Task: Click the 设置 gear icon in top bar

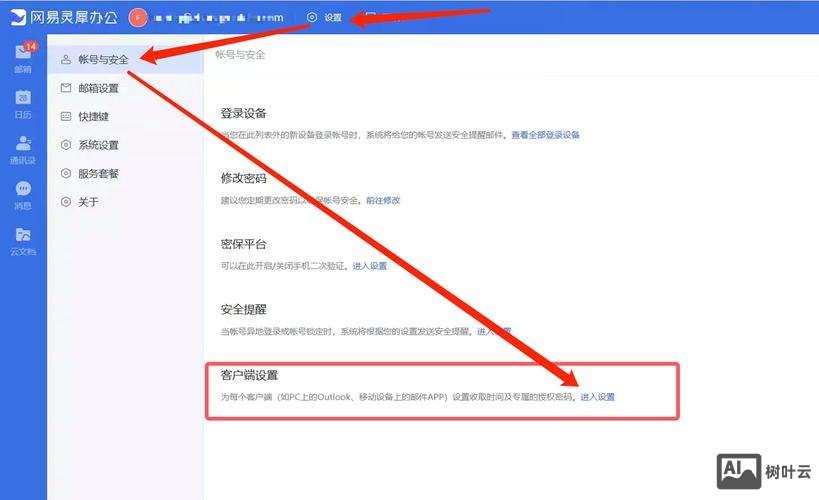Action: click(x=312, y=17)
